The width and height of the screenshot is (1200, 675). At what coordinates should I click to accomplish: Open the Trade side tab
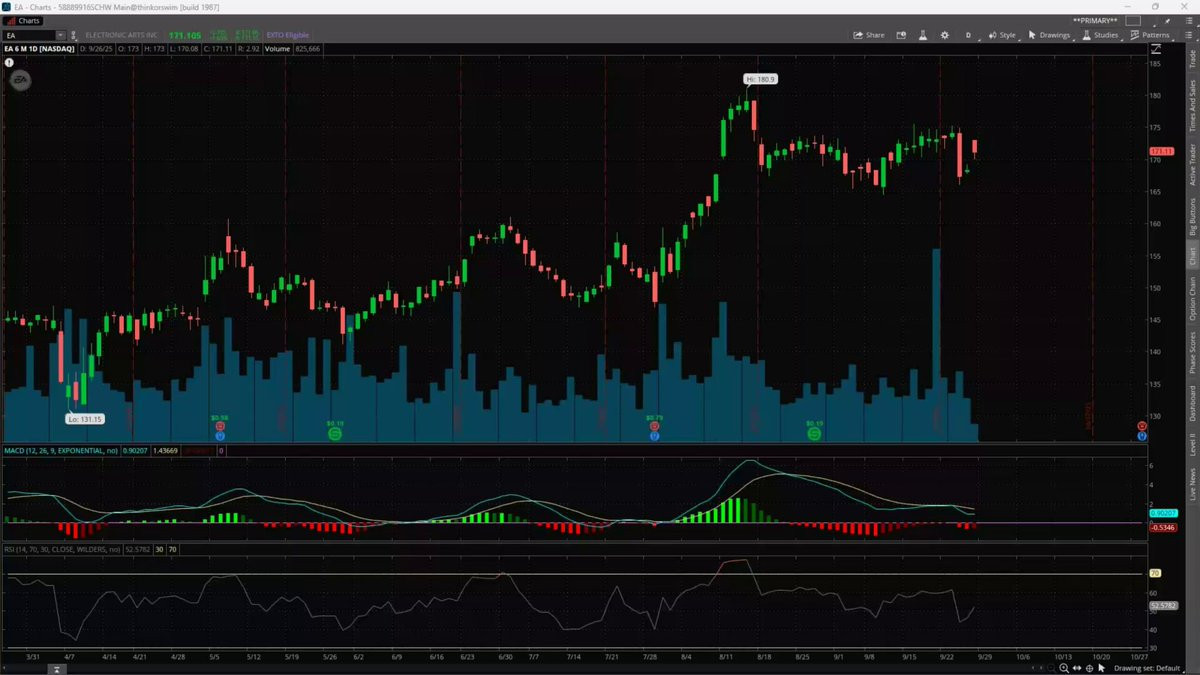[1191, 57]
